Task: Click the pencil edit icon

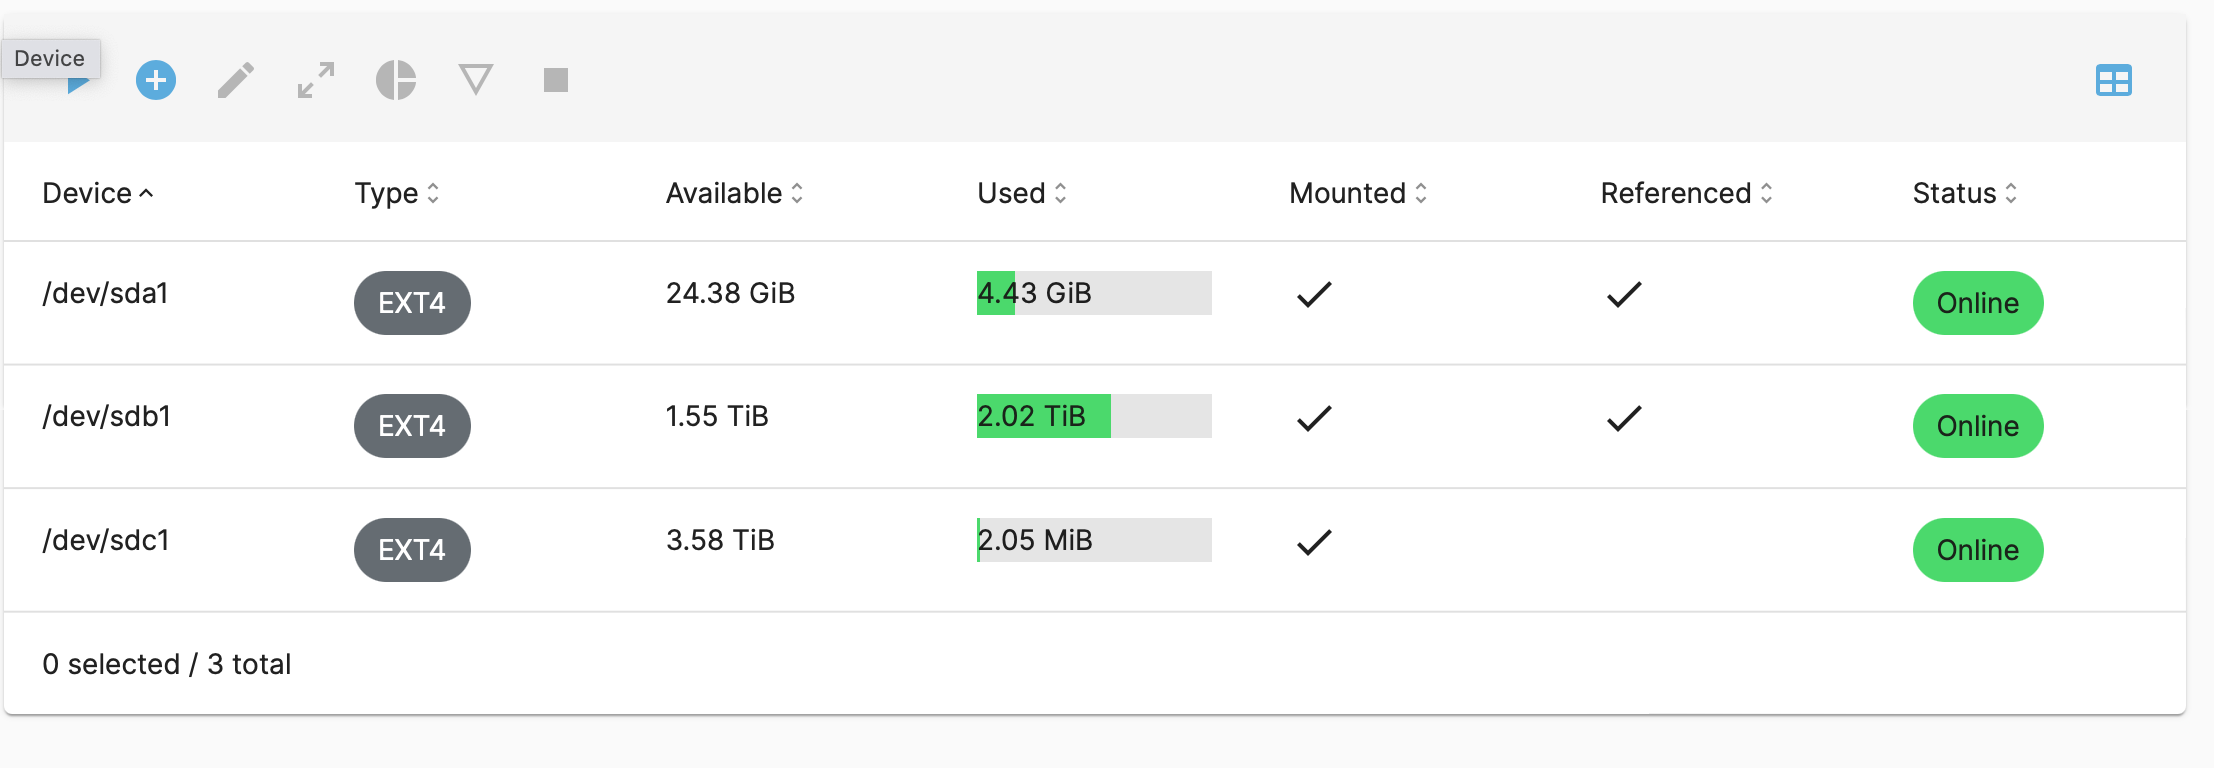Action: (x=236, y=80)
